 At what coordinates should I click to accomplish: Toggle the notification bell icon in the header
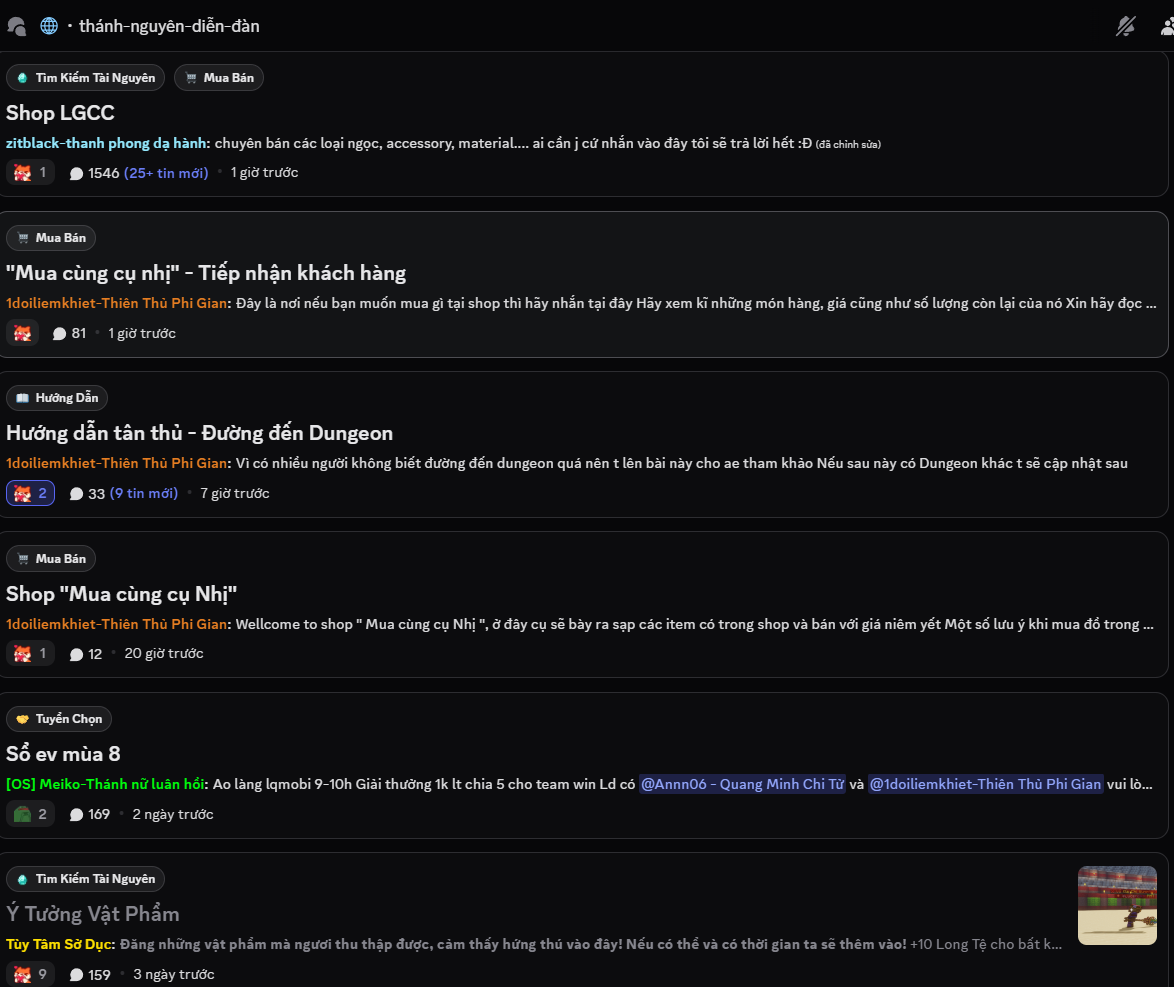pos(1125,26)
